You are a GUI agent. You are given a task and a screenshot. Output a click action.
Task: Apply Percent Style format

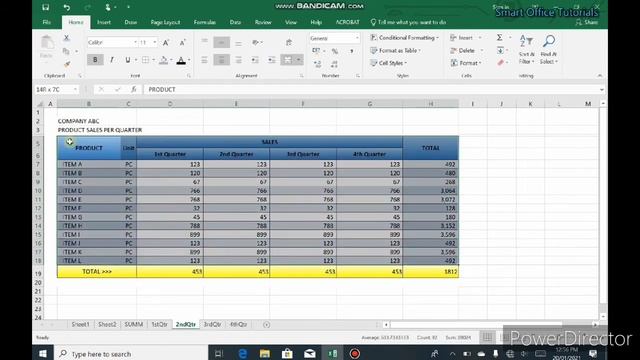[x=335, y=51]
